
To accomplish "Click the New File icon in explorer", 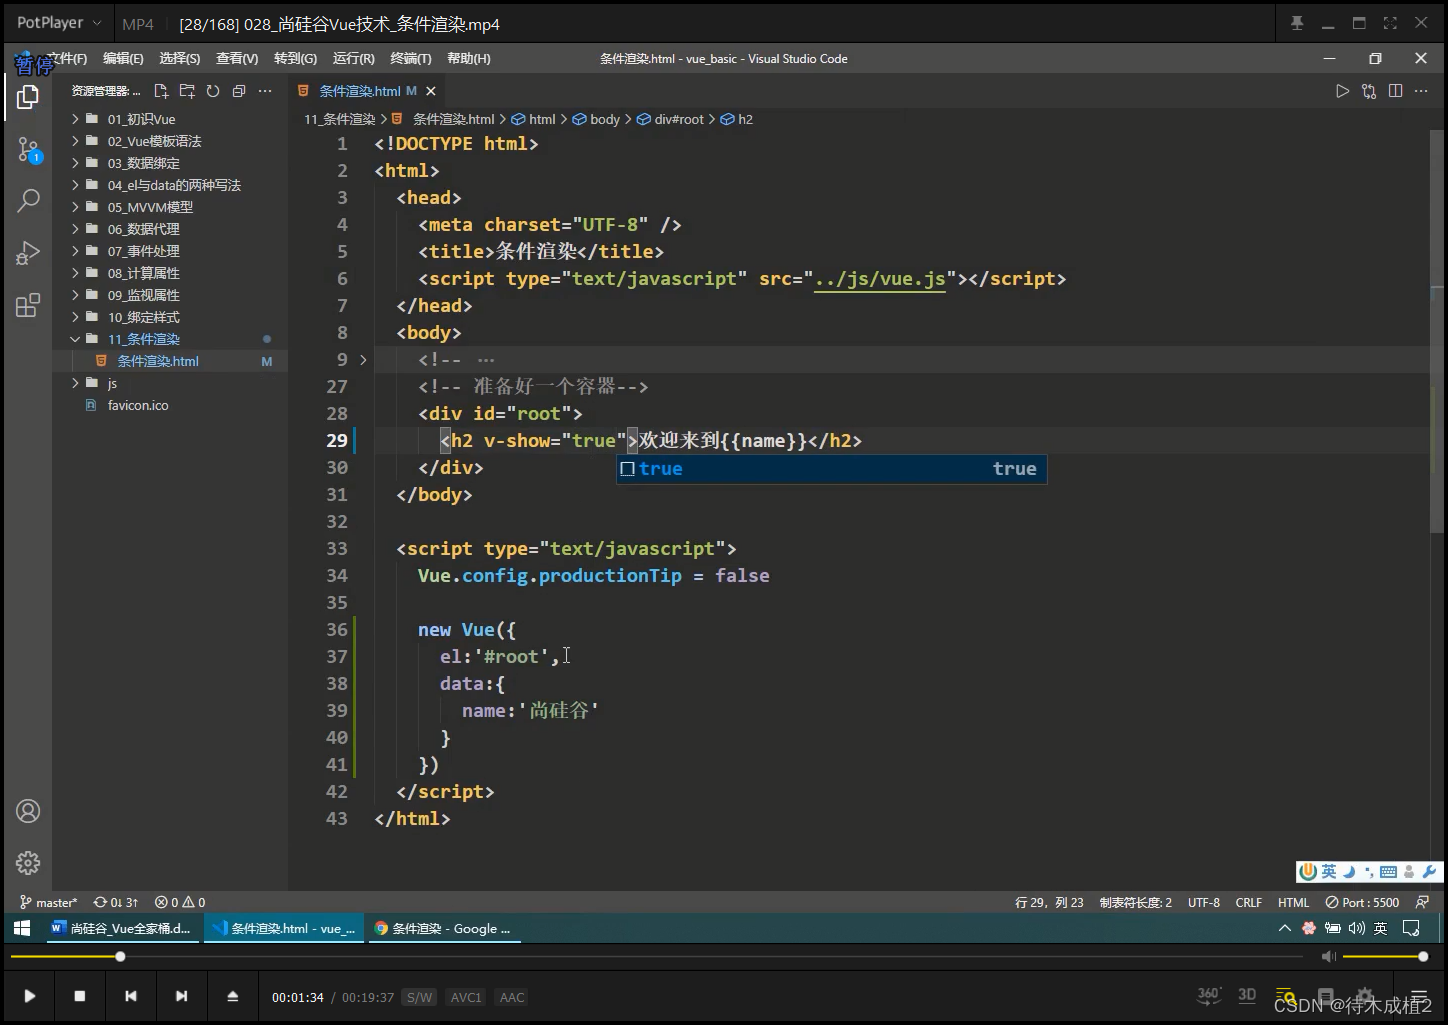I will (161, 91).
